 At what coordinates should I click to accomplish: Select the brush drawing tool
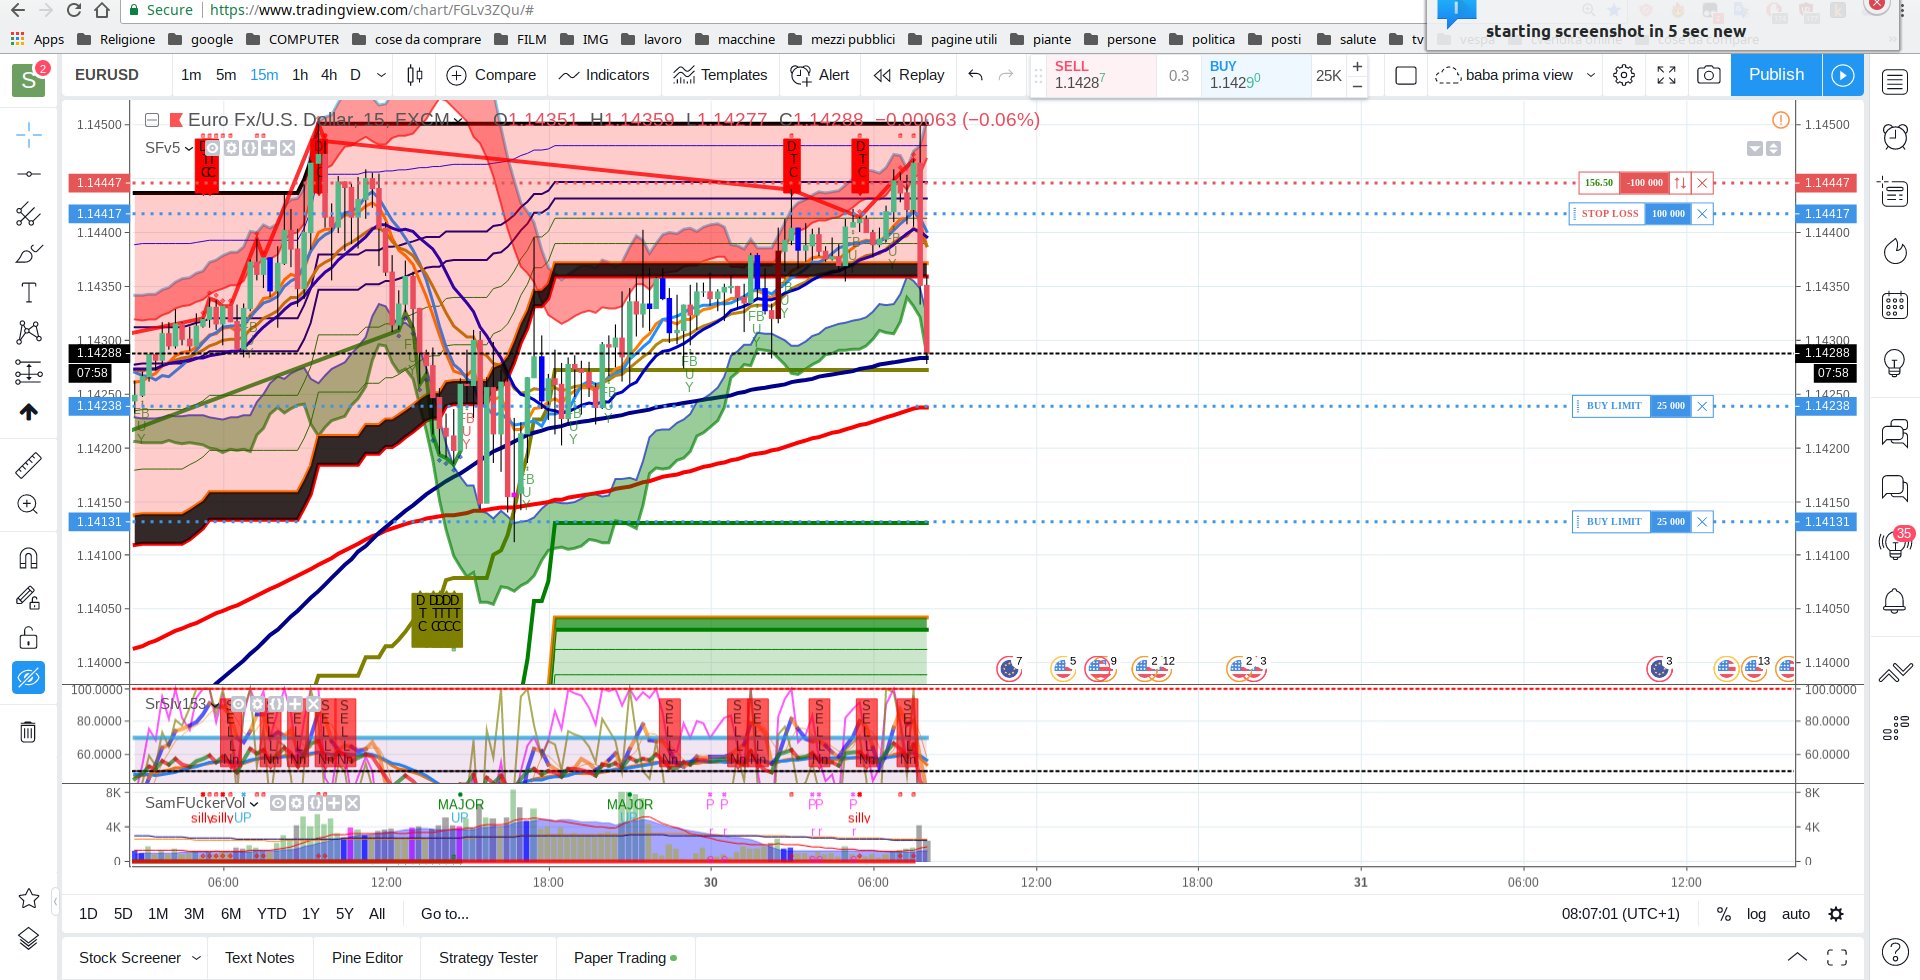pos(29,253)
